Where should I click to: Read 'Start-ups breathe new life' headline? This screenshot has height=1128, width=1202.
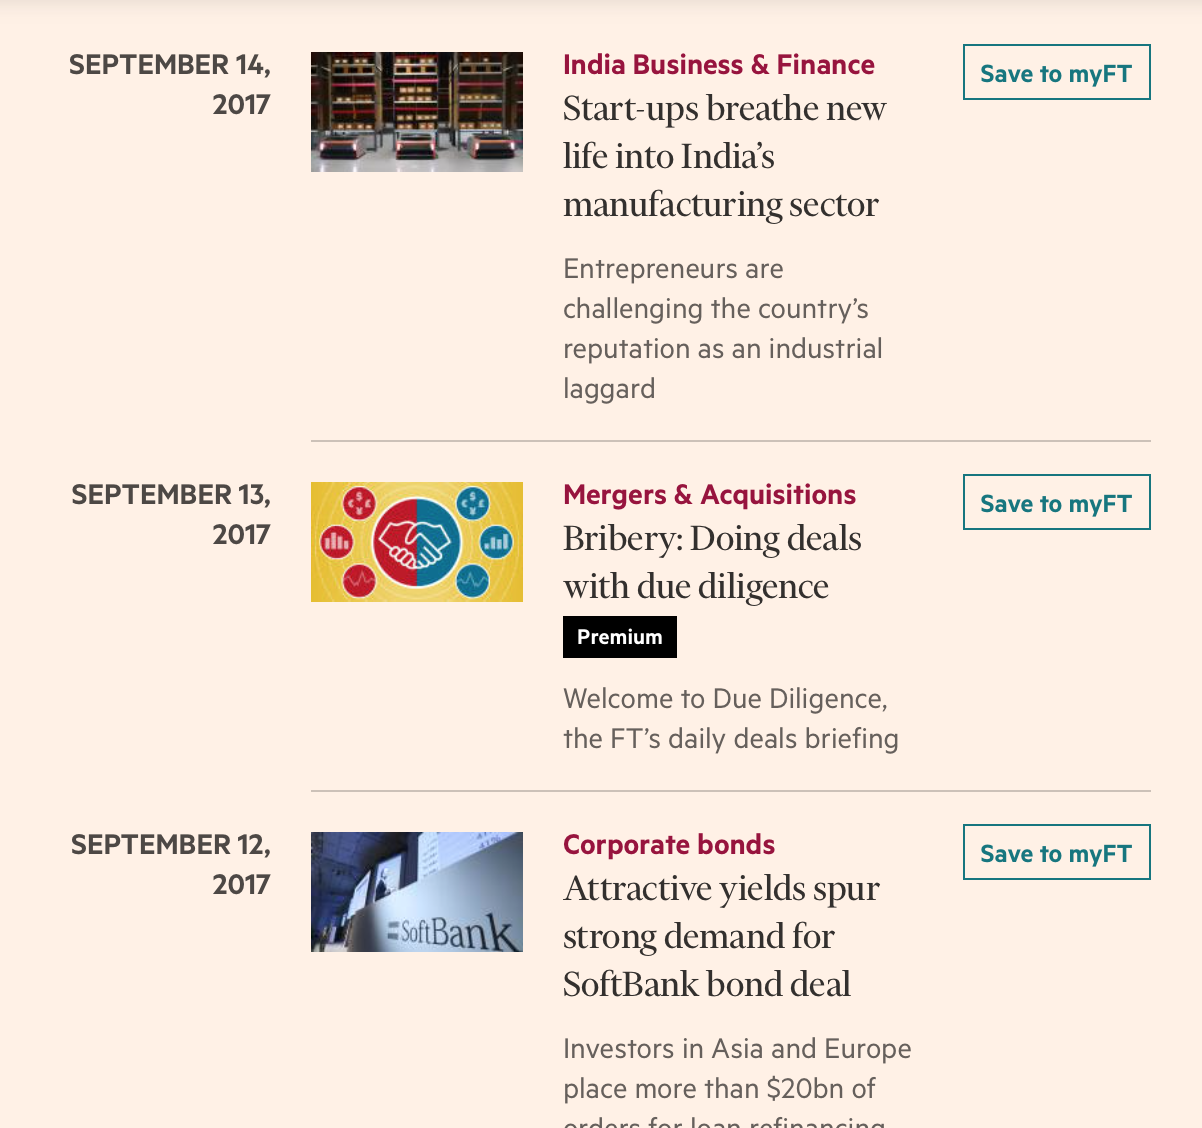[725, 156]
